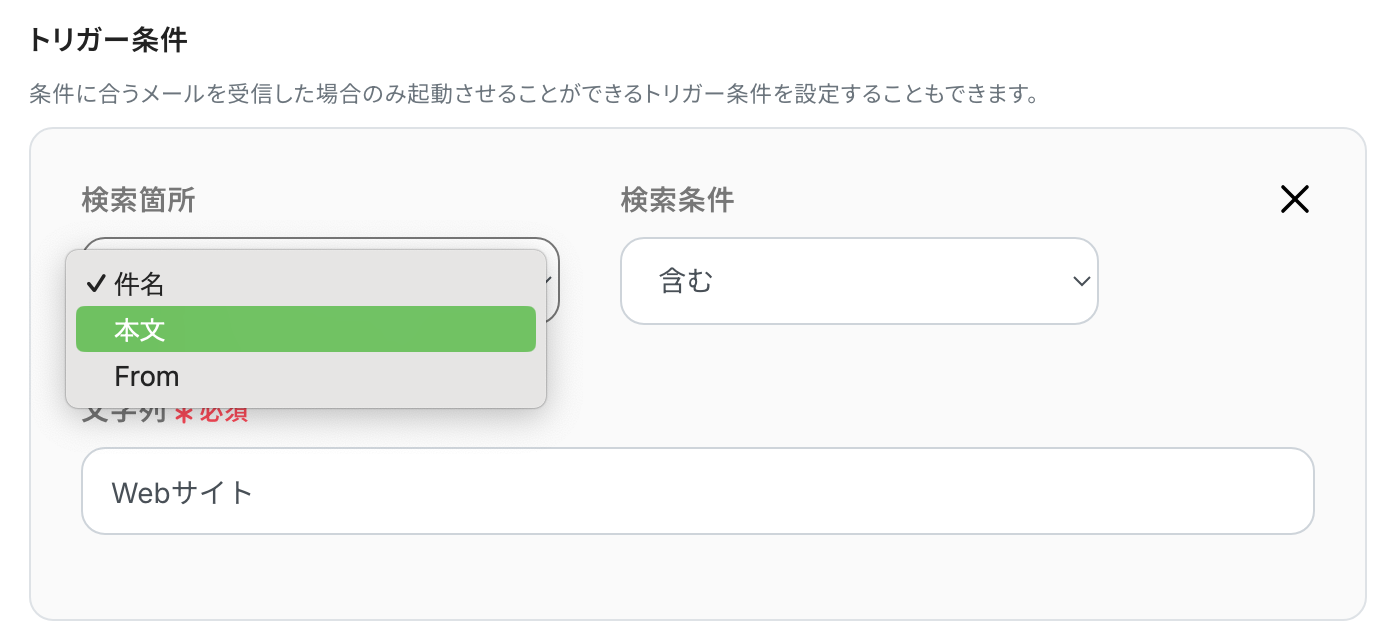
Task: Click the 検索条件 label
Action: point(677,201)
